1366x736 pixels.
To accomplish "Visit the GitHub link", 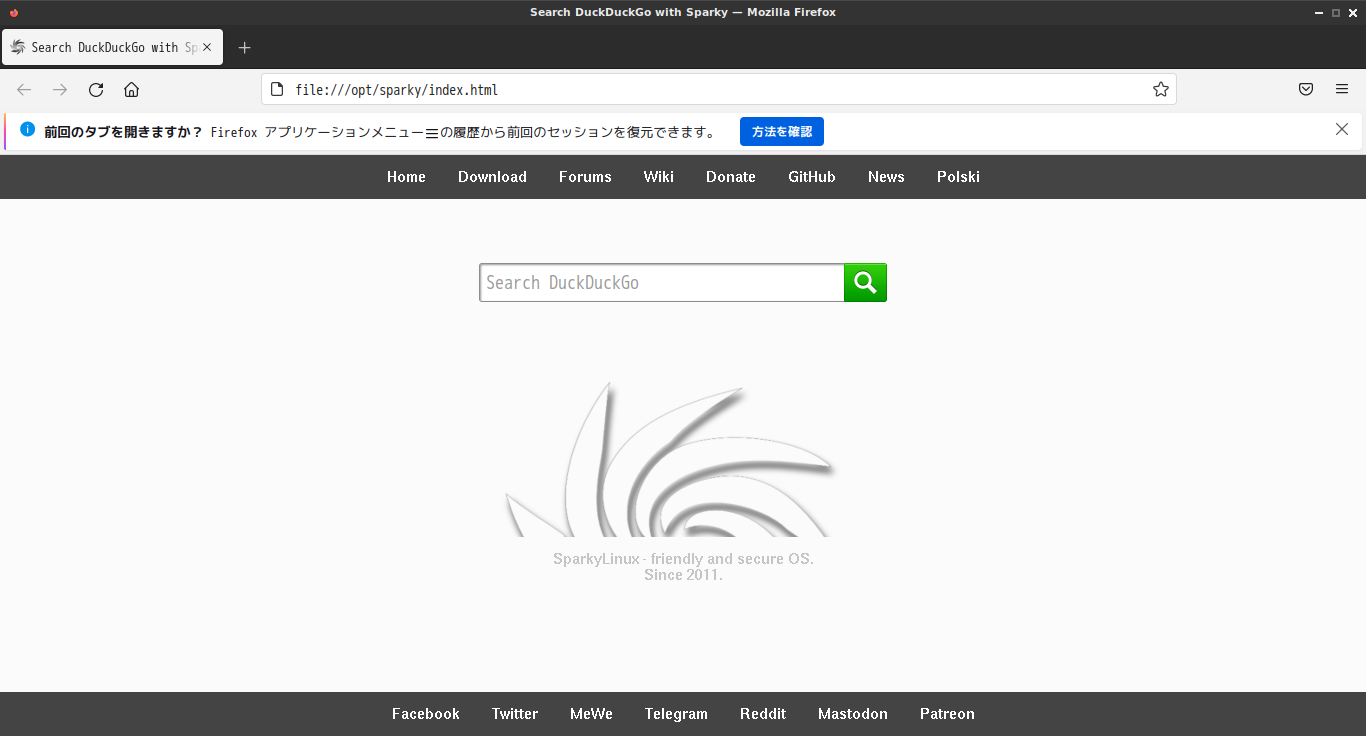I will click(812, 177).
